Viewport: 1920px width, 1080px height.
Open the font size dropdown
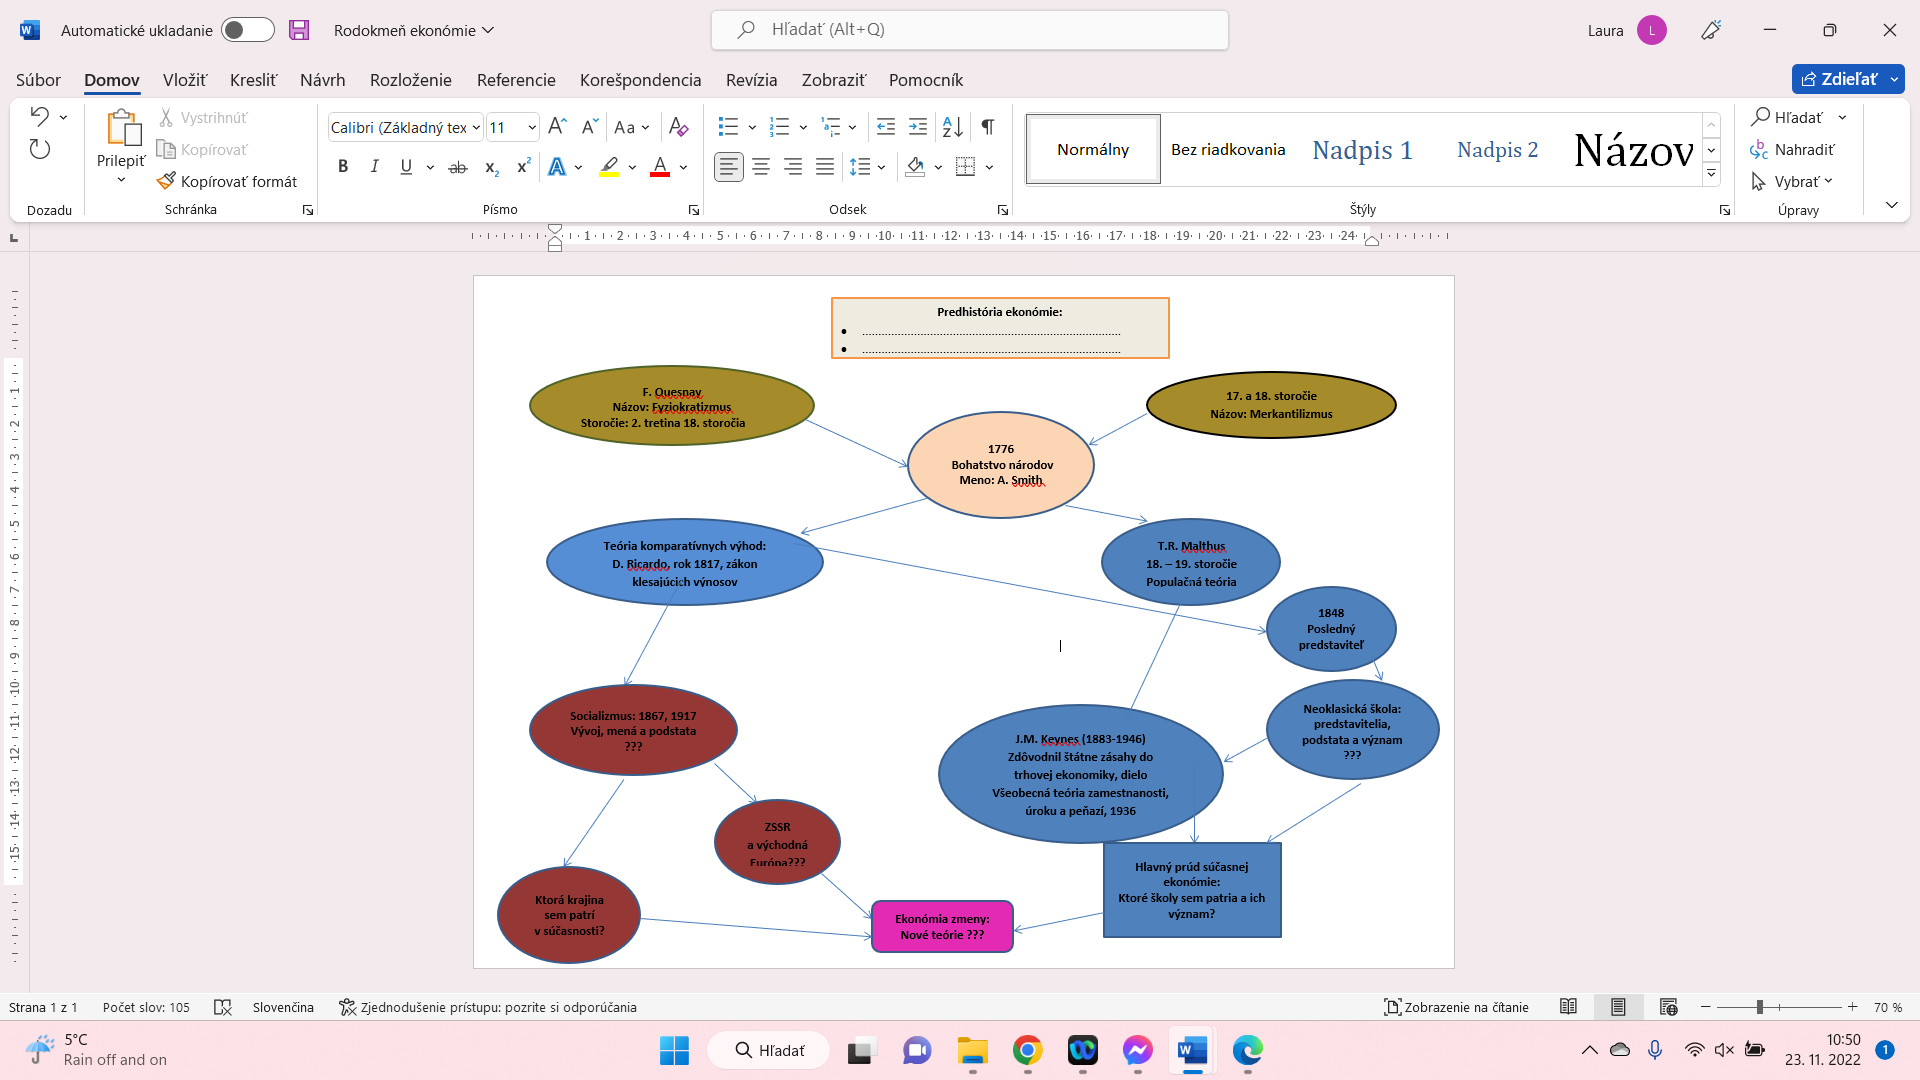click(532, 127)
